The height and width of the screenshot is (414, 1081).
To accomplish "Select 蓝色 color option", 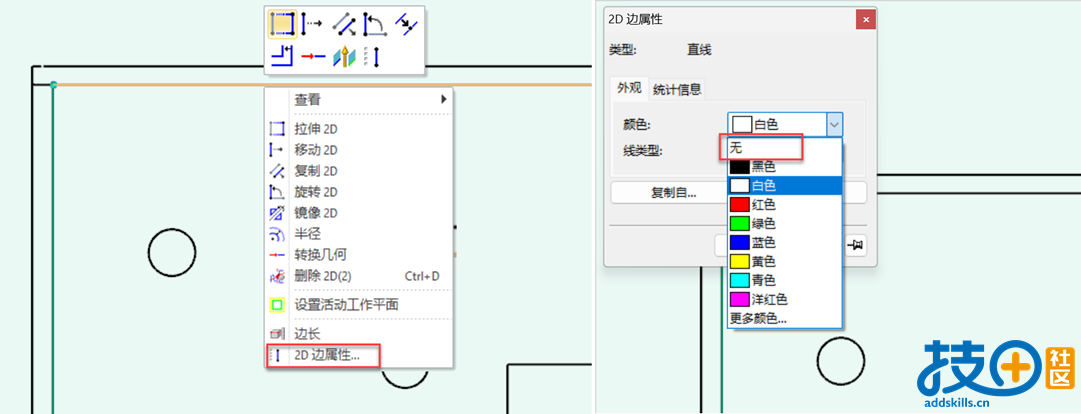I will (x=785, y=242).
